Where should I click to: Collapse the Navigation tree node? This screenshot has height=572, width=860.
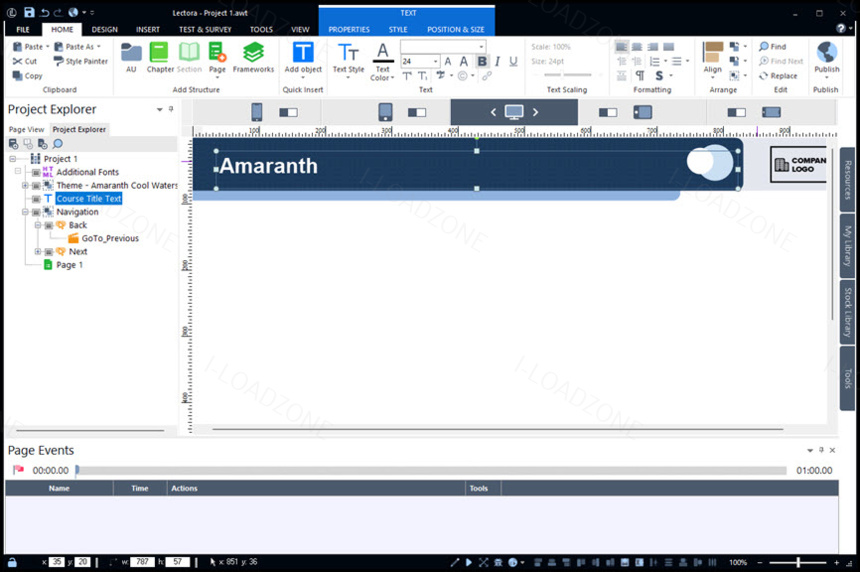25,212
